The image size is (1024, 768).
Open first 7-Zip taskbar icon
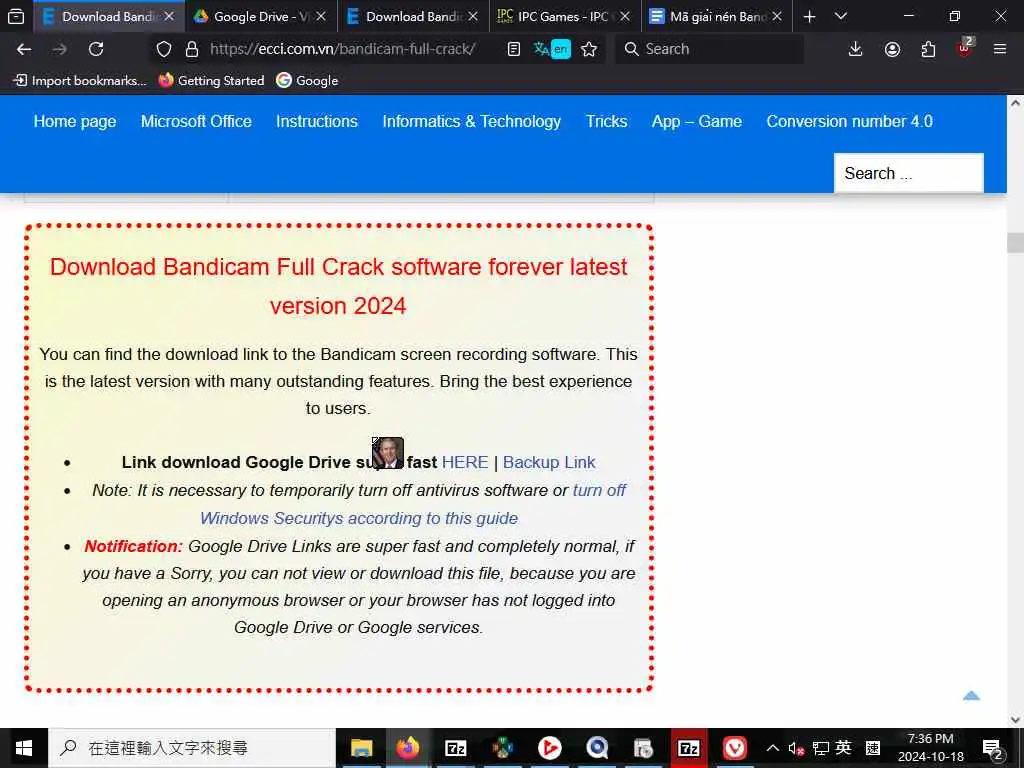(455, 748)
